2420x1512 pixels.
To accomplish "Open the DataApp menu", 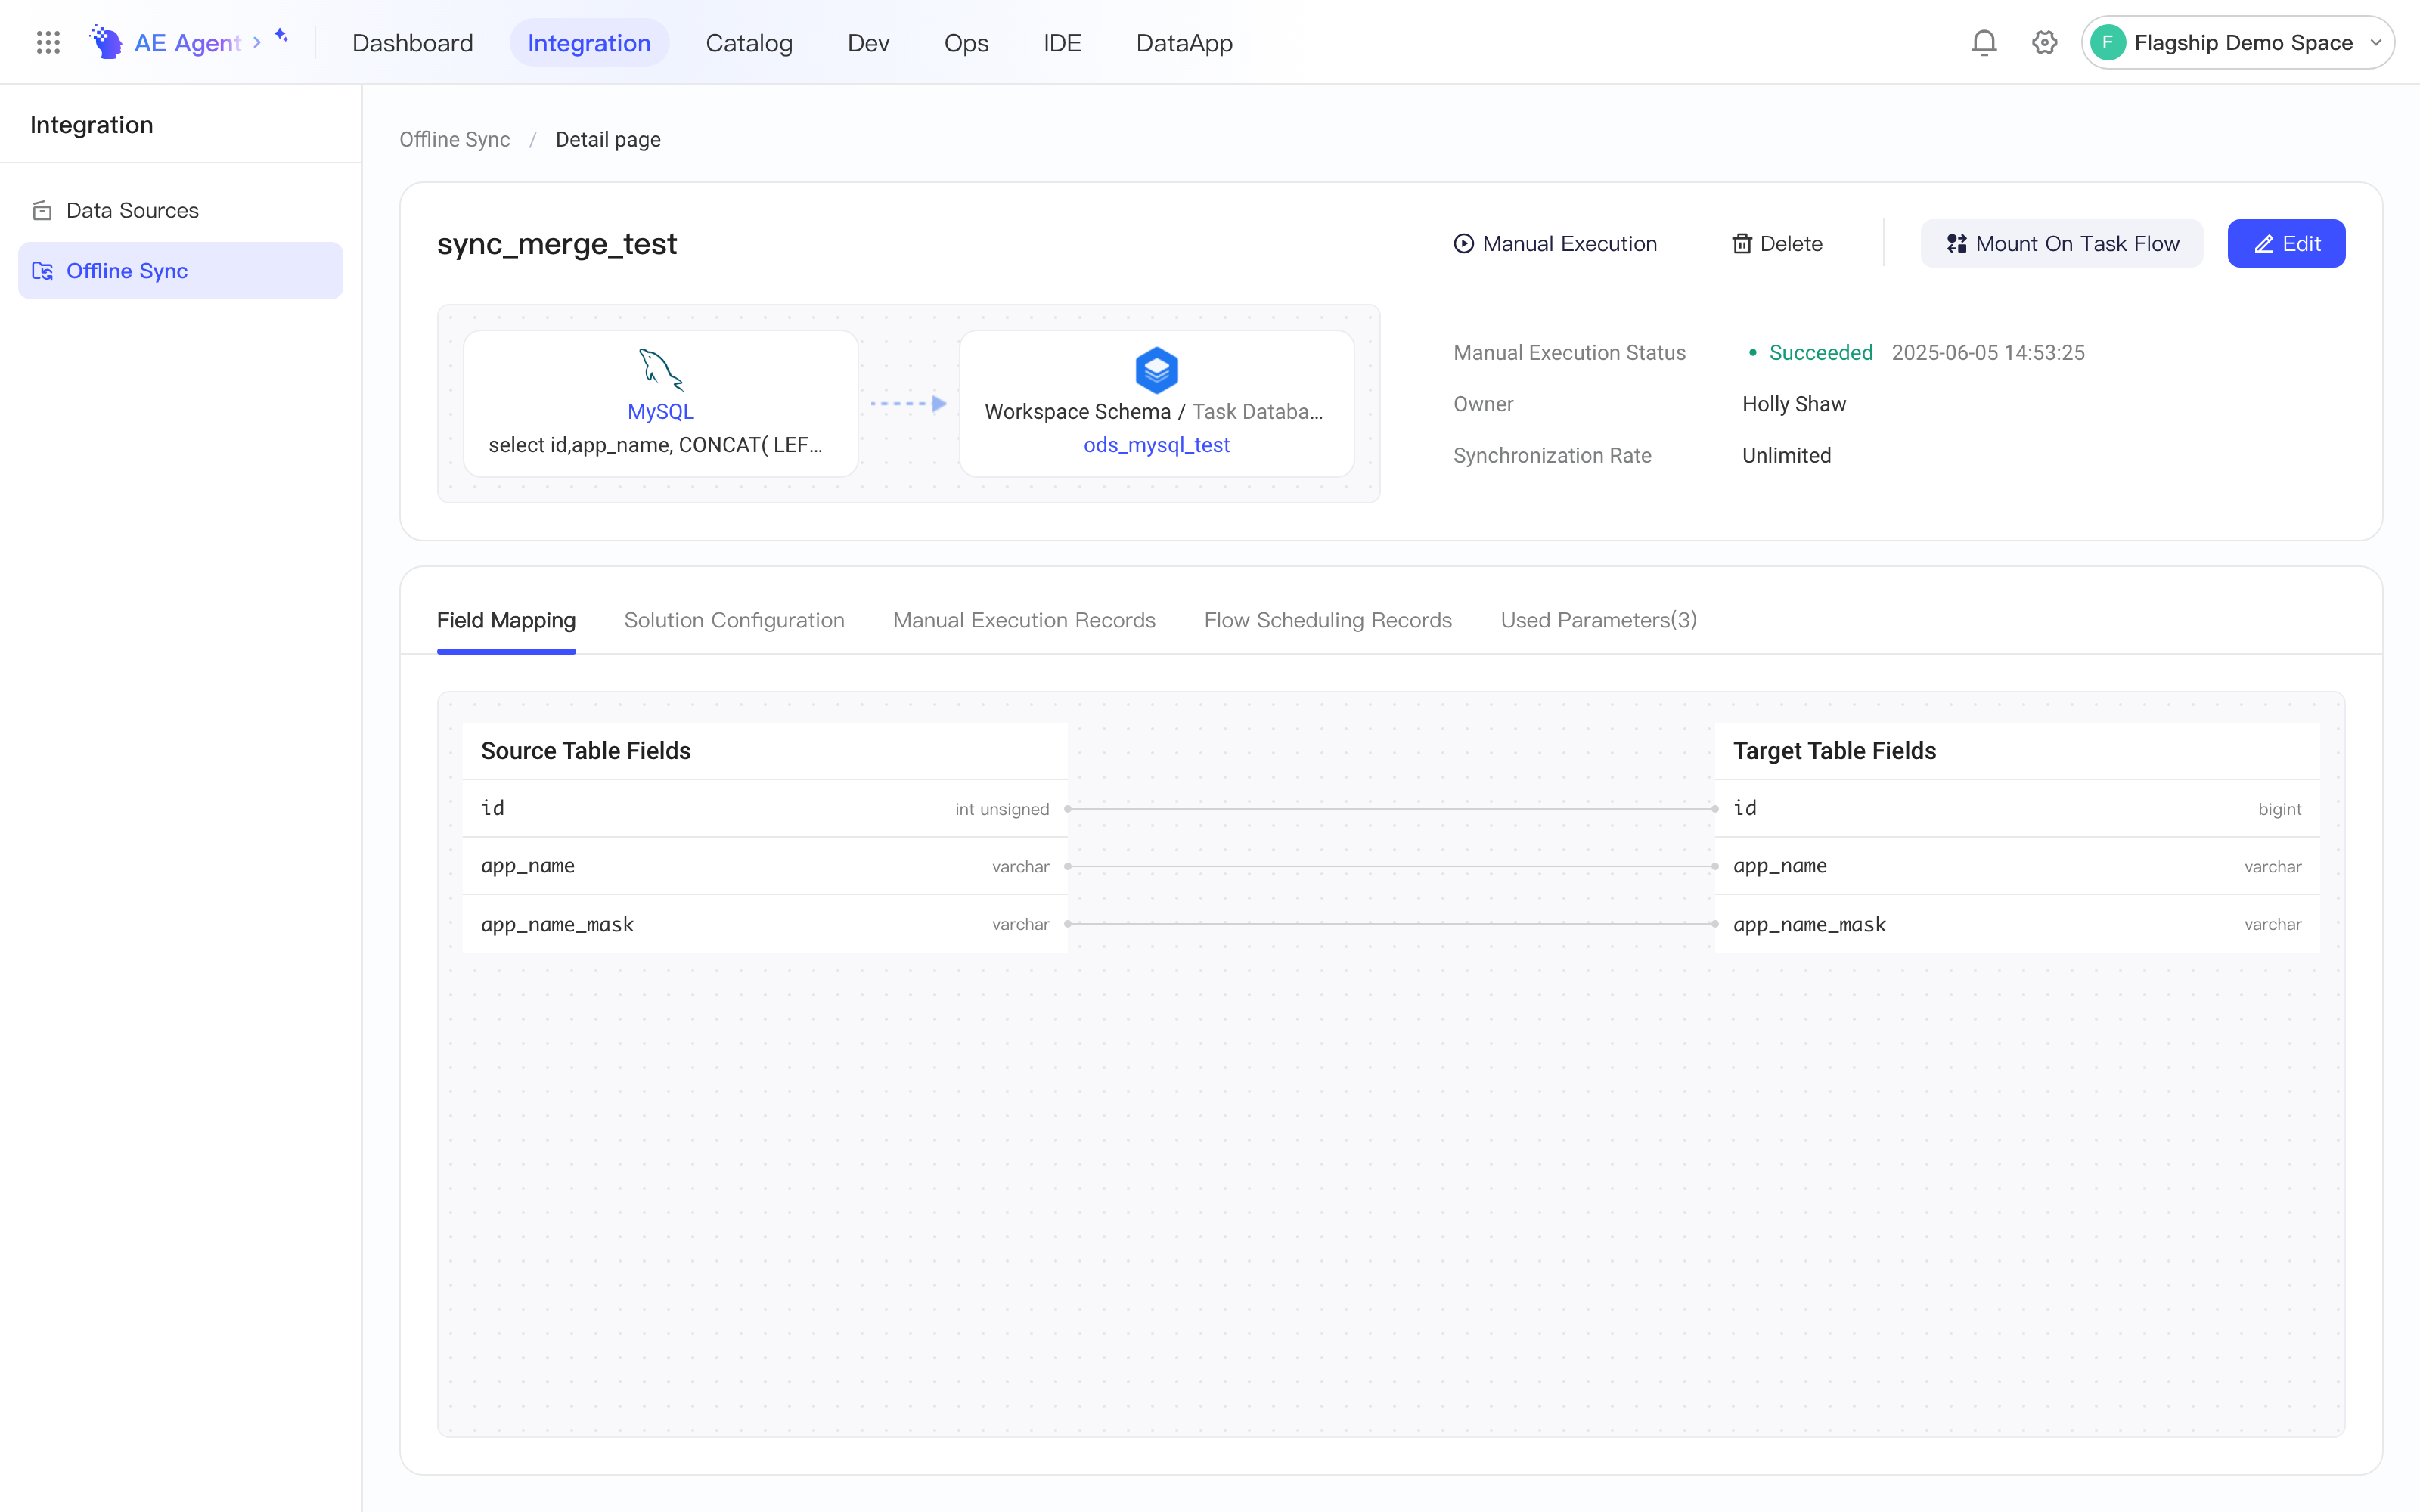I will point(1184,43).
